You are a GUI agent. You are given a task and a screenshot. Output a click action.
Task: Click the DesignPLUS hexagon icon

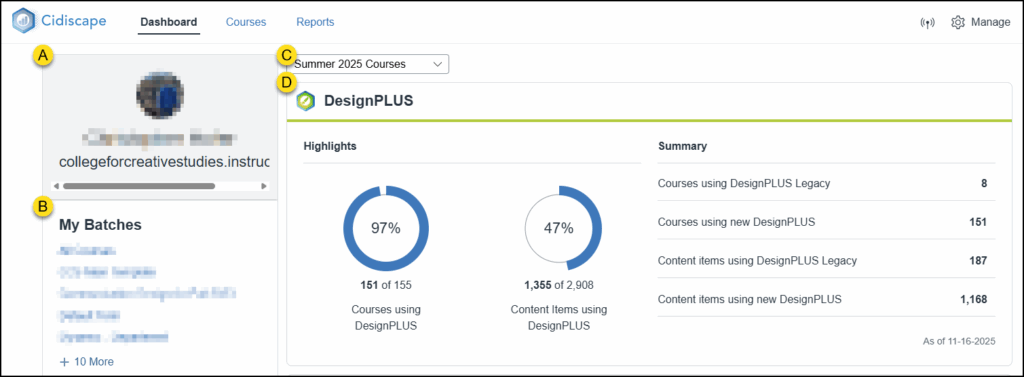coord(305,101)
